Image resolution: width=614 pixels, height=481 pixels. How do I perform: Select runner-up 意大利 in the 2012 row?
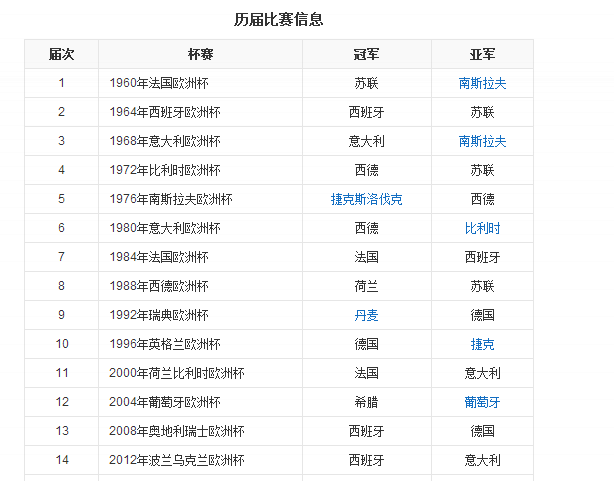click(x=482, y=460)
